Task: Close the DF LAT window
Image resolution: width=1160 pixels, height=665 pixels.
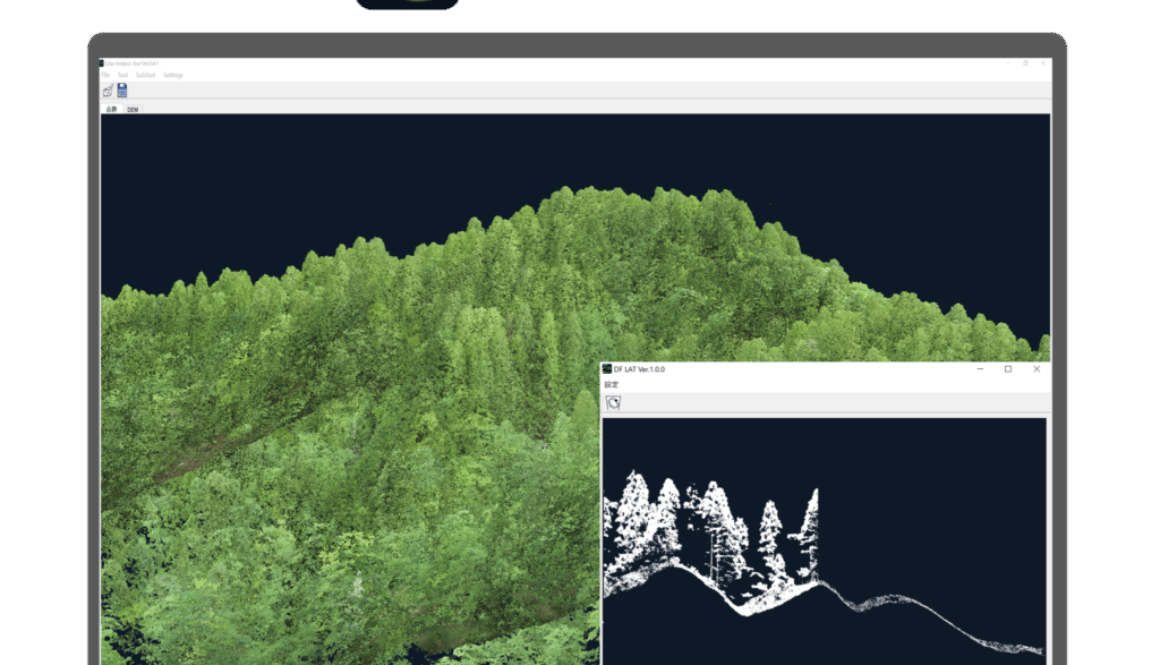Action: tap(1036, 369)
